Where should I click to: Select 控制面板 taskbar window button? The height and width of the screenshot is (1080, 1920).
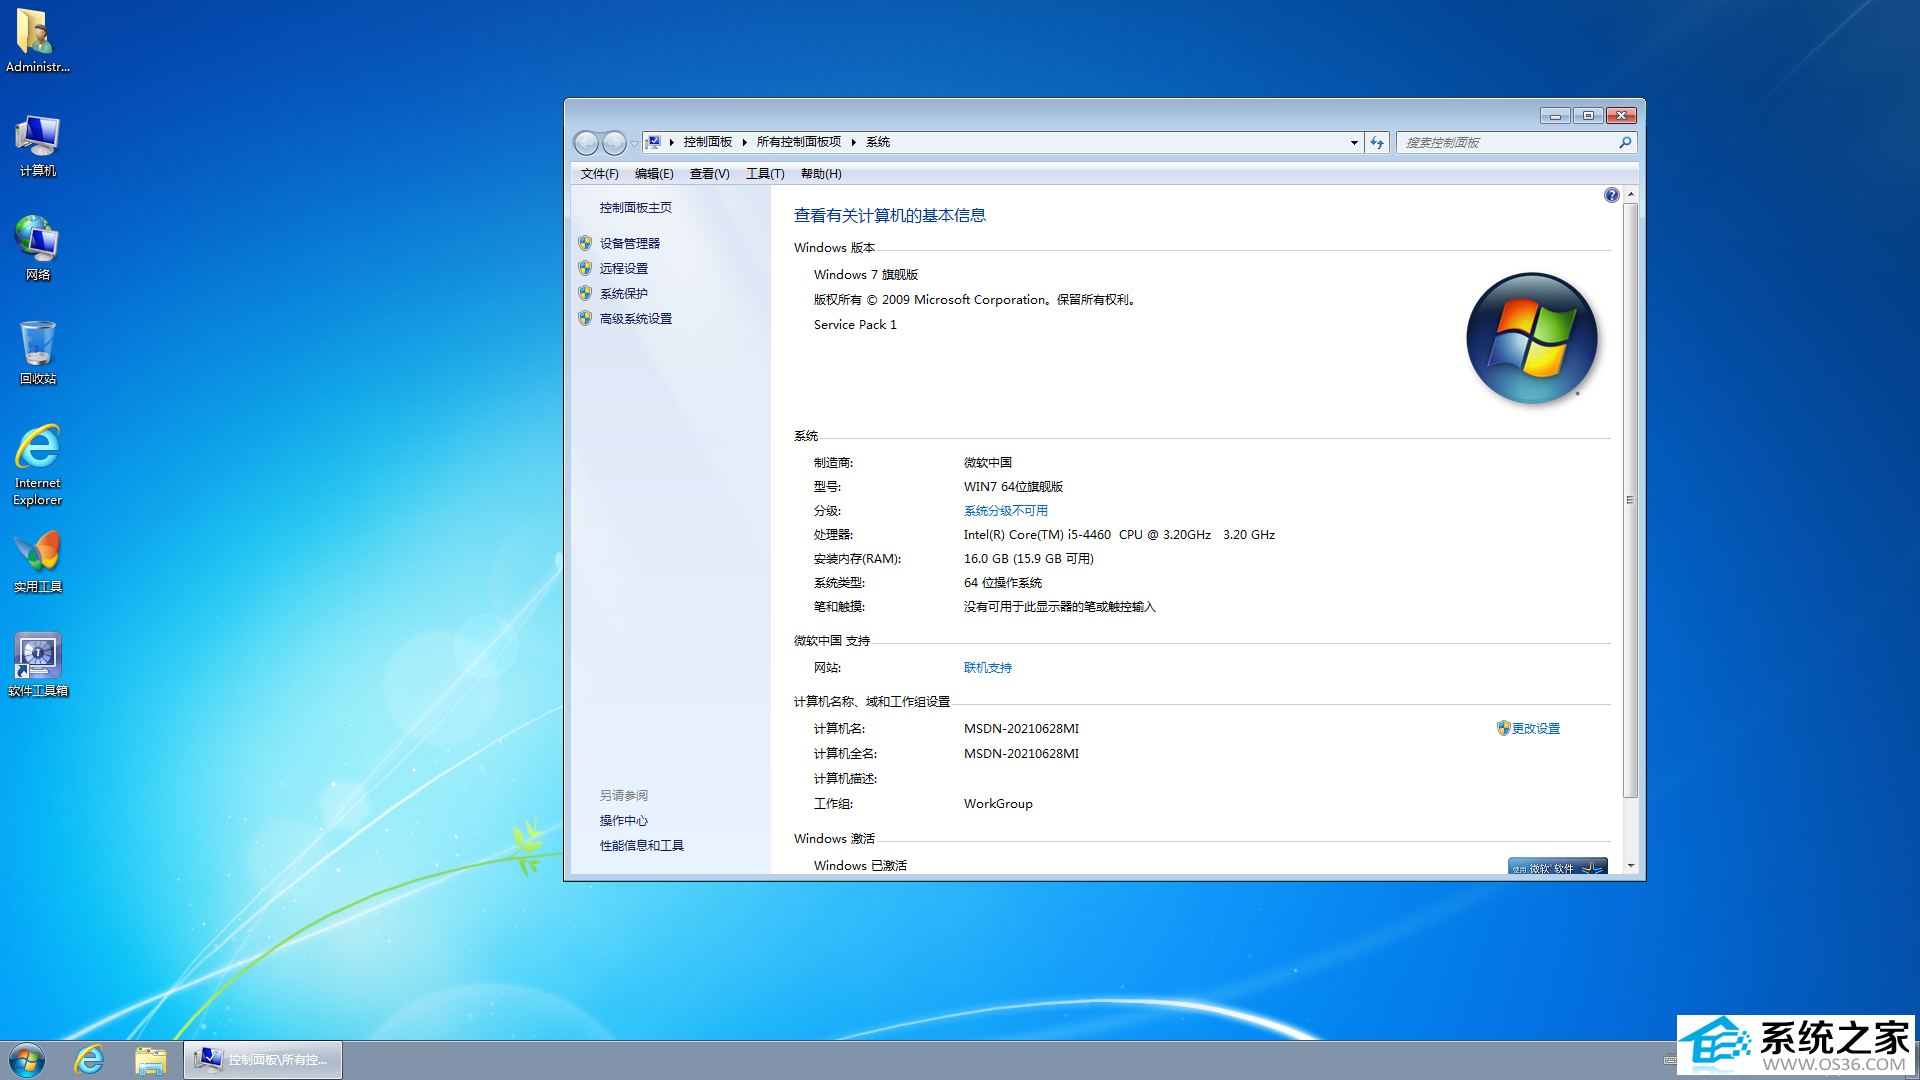tap(263, 1060)
